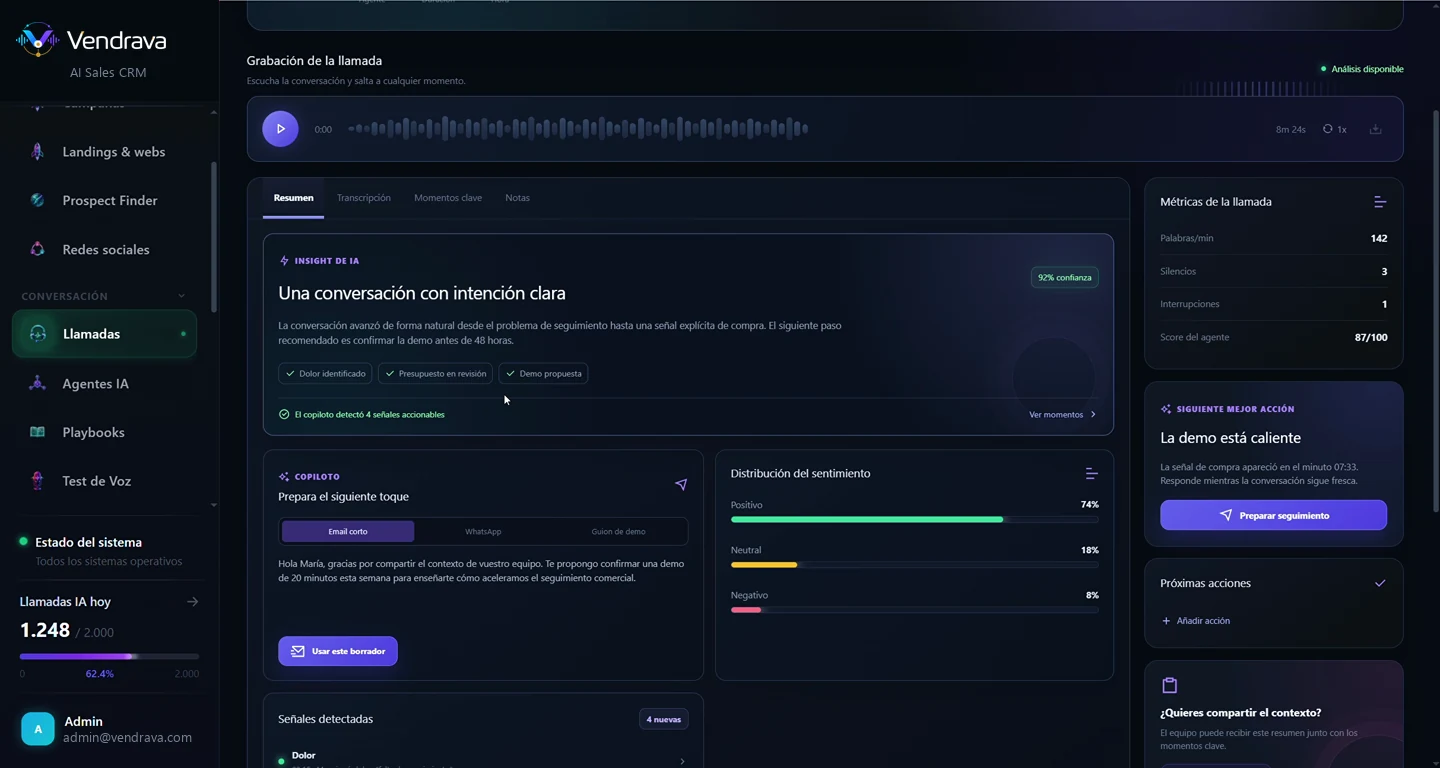
Task: Click the Copiloto sparkle icon
Action: pyautogui.click(x=284, y=477)
